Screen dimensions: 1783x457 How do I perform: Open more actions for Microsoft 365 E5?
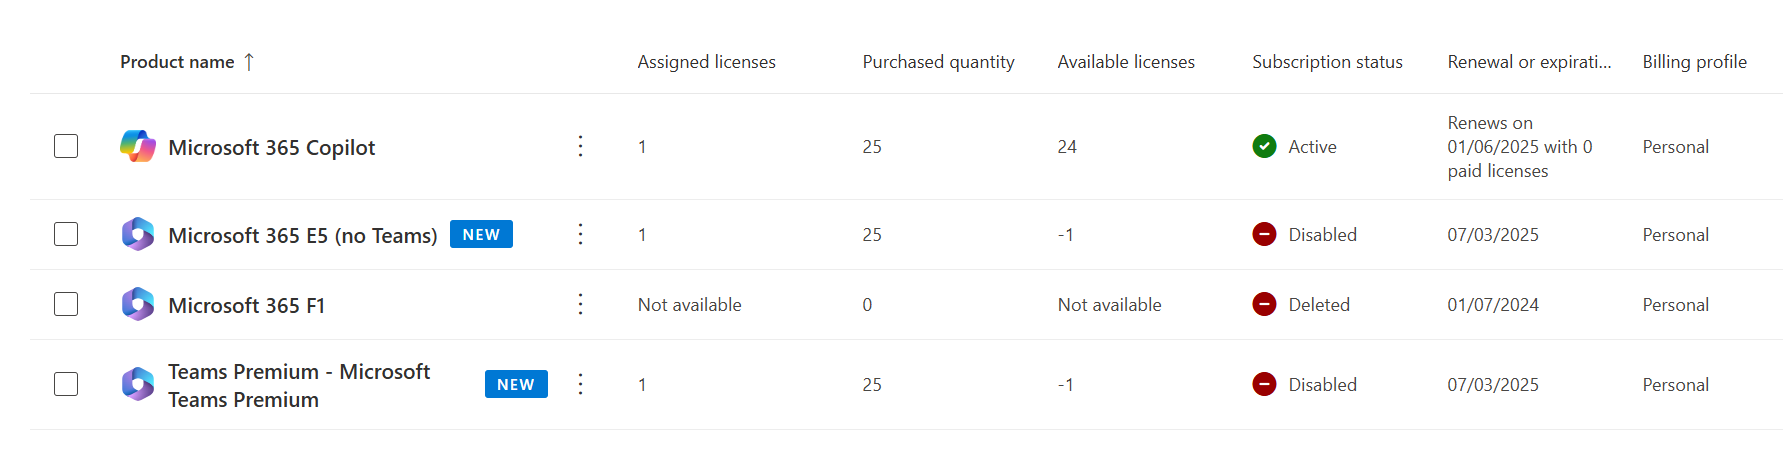coord(580,234)
